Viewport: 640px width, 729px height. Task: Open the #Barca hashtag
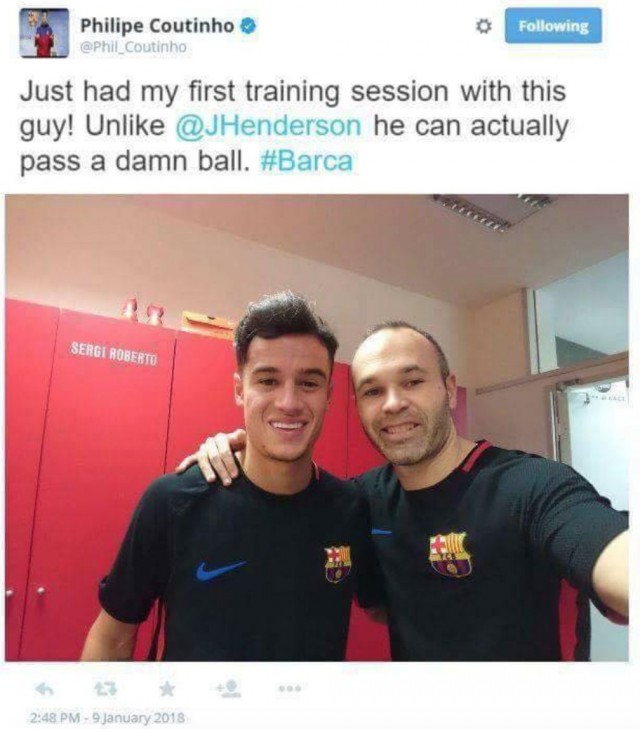coord(306,161)
